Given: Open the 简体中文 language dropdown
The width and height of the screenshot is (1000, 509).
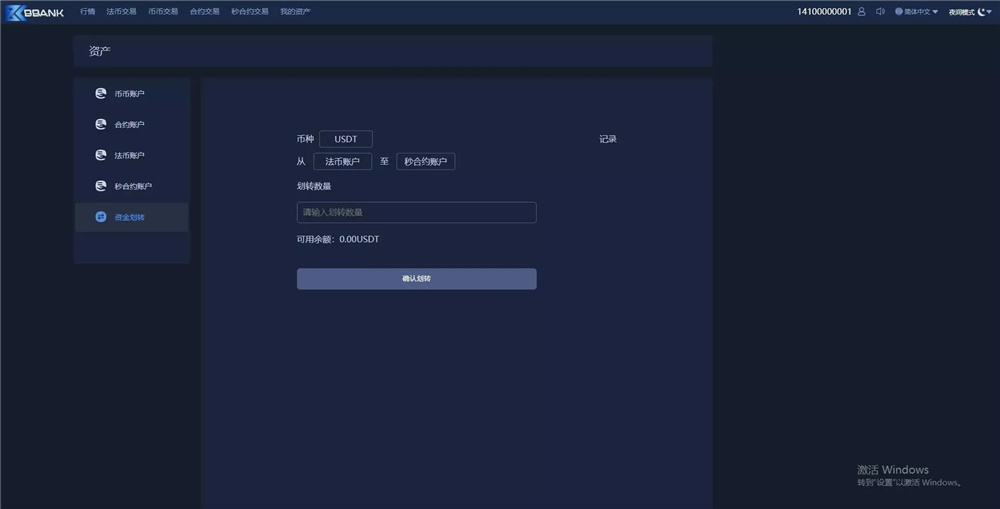Looking at the screenshot, I should pos(917,12).
